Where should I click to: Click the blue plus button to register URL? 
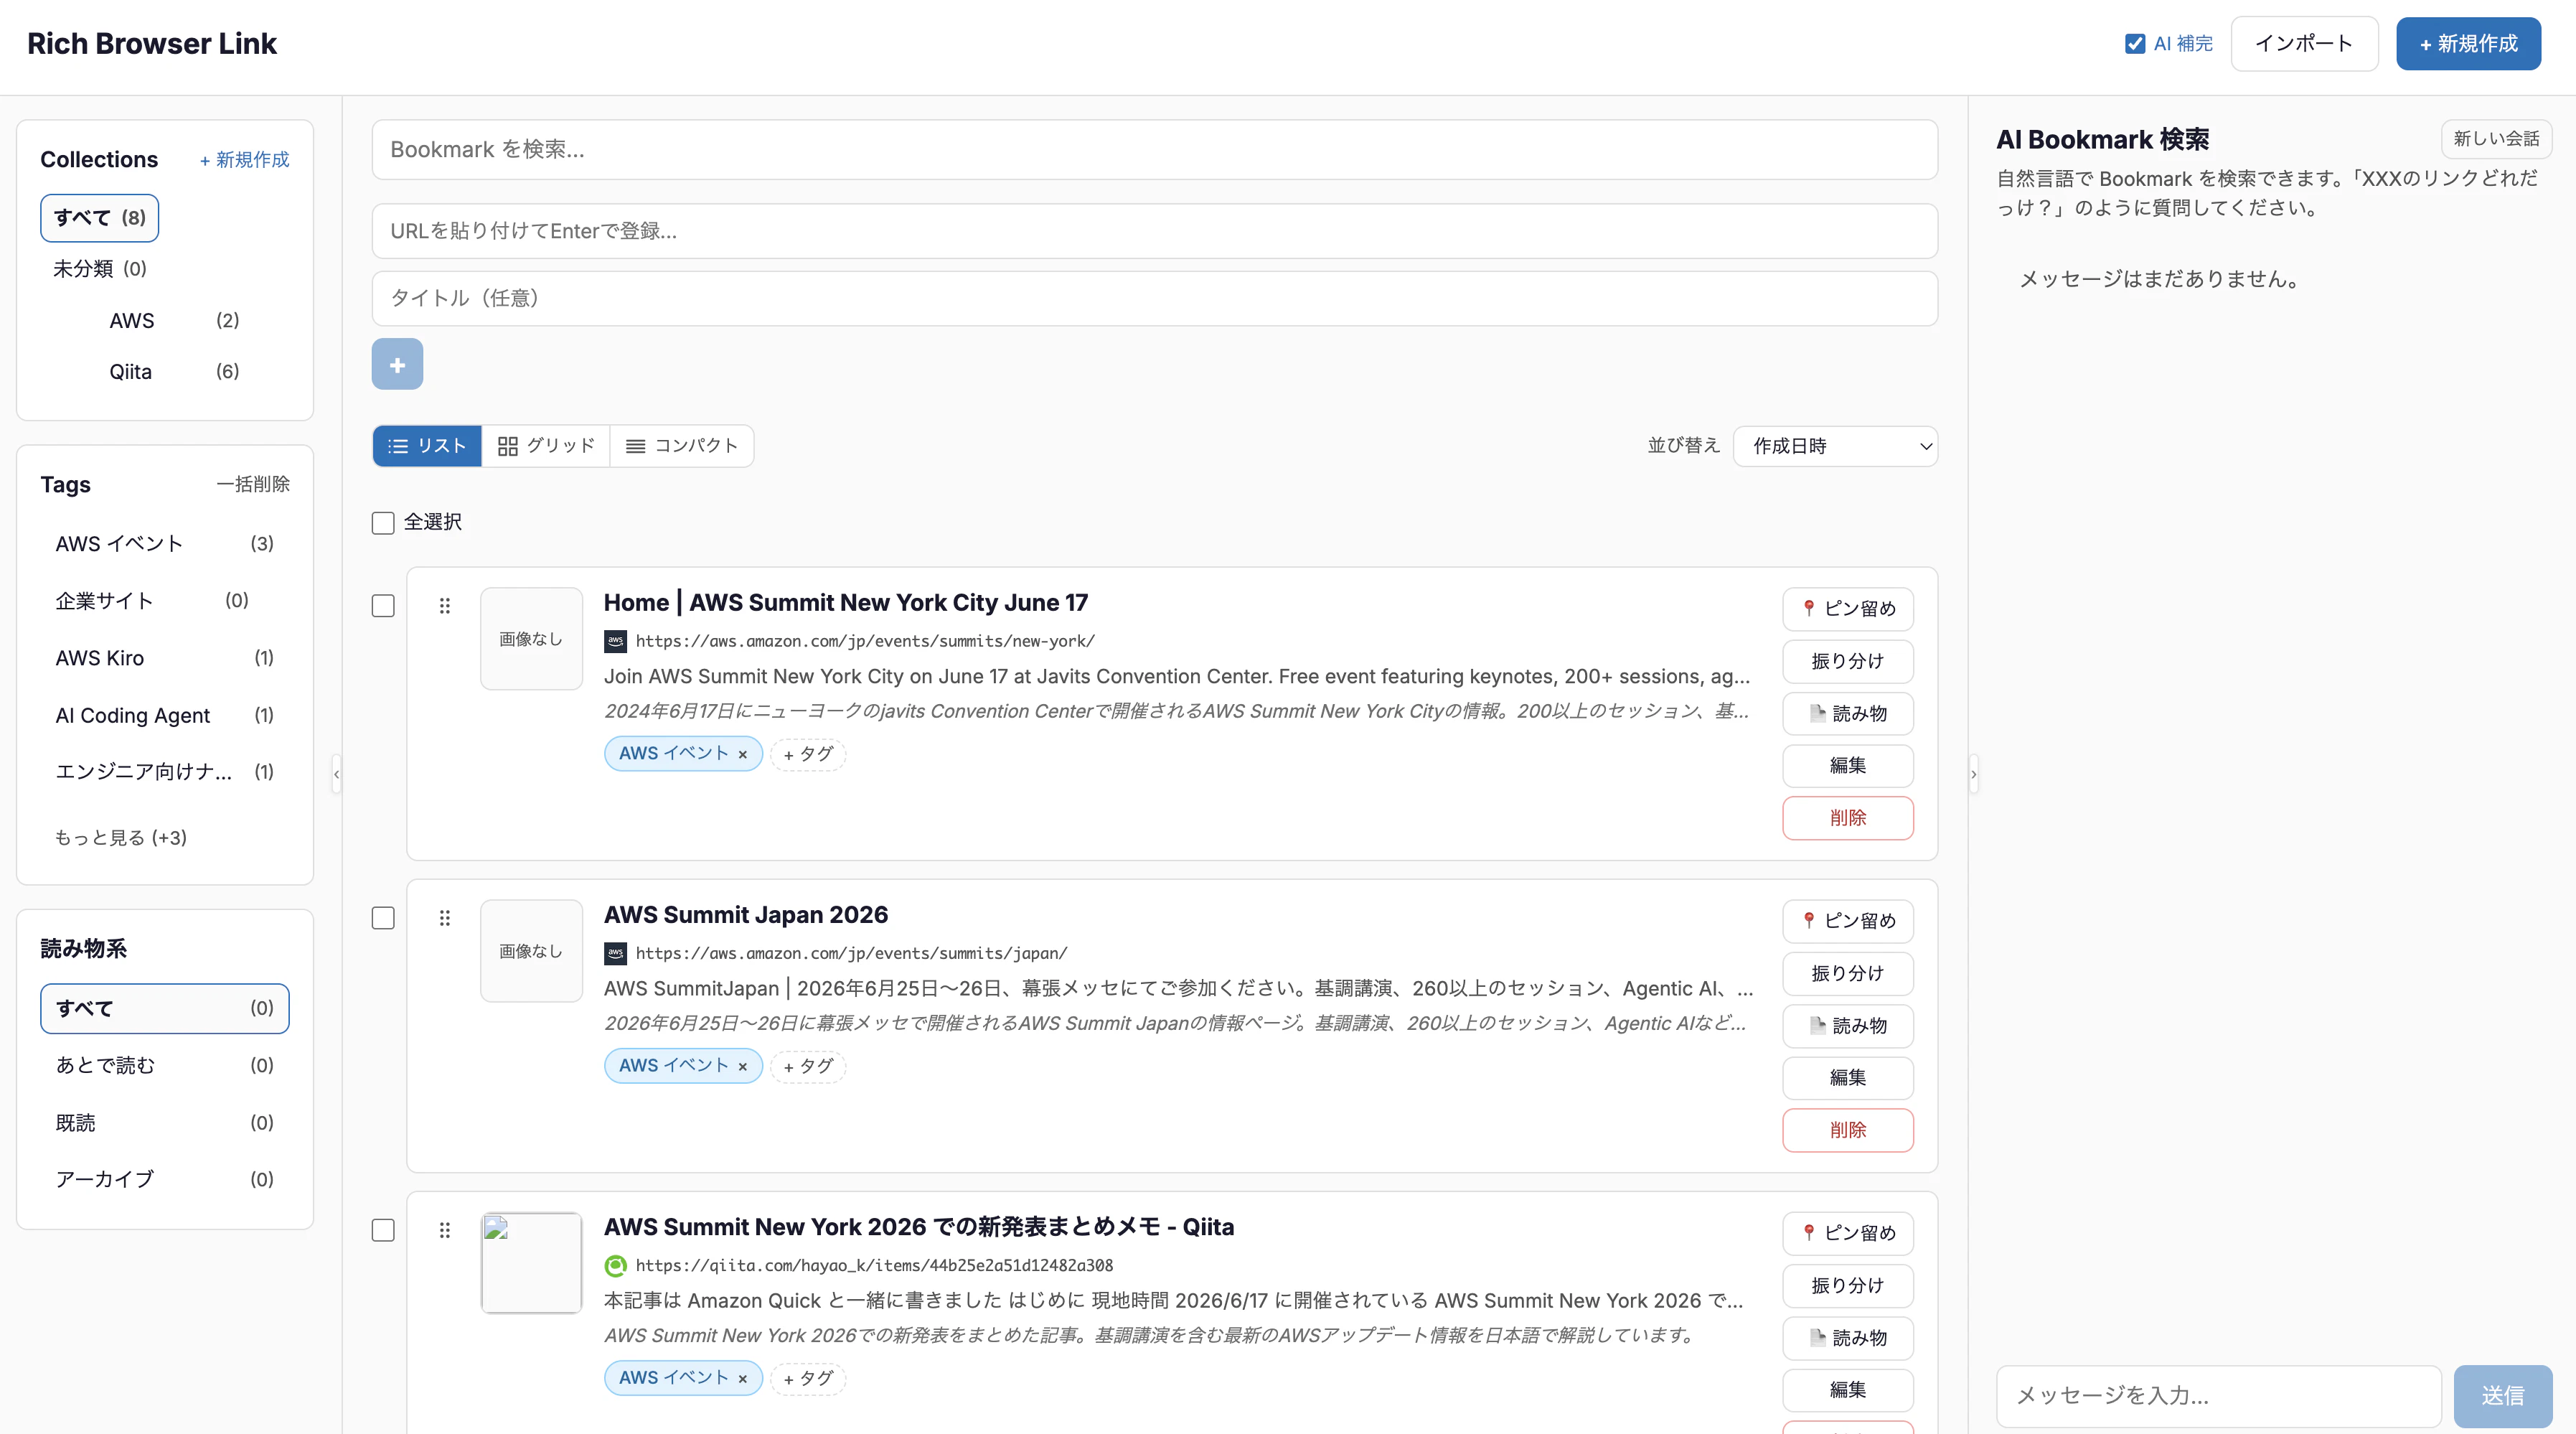[x=397, y=364]
